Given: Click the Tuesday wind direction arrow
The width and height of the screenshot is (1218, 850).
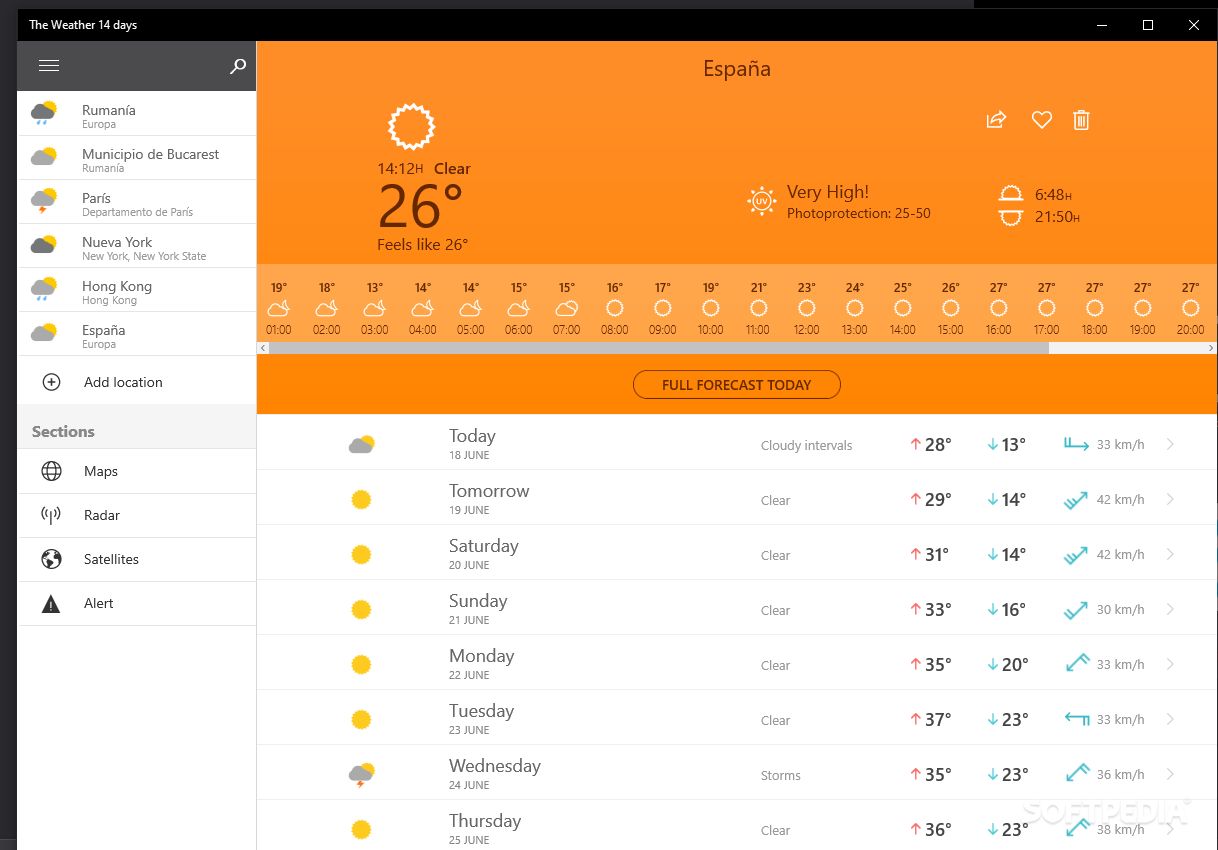Looking at the screenshot, I should click(1076, 719).
